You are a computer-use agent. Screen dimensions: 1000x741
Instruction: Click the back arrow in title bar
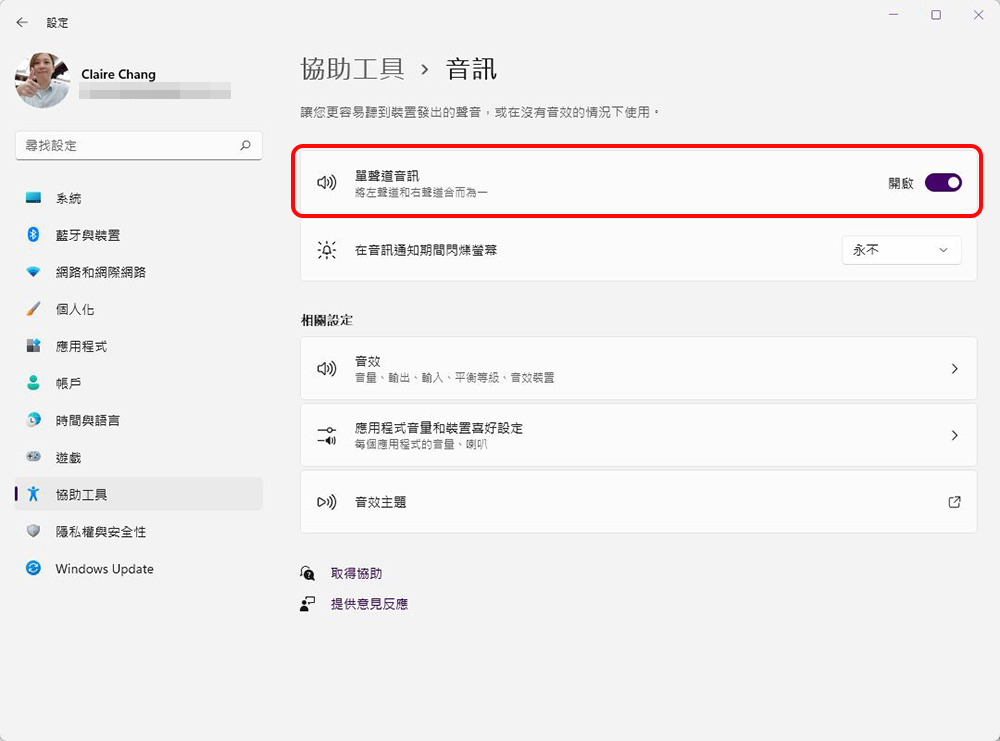tap(22, 22)
